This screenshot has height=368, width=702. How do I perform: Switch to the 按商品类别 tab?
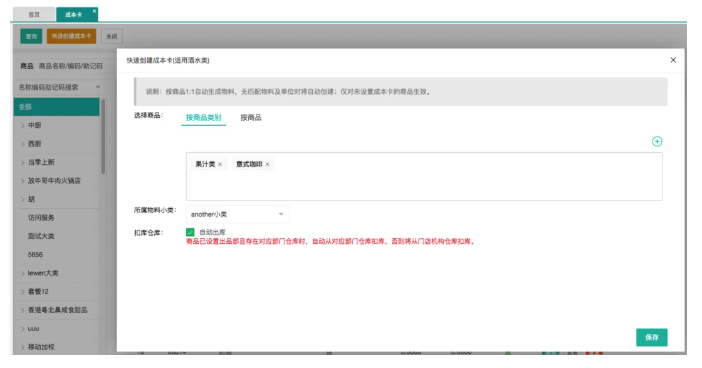[x=203, y=117]
